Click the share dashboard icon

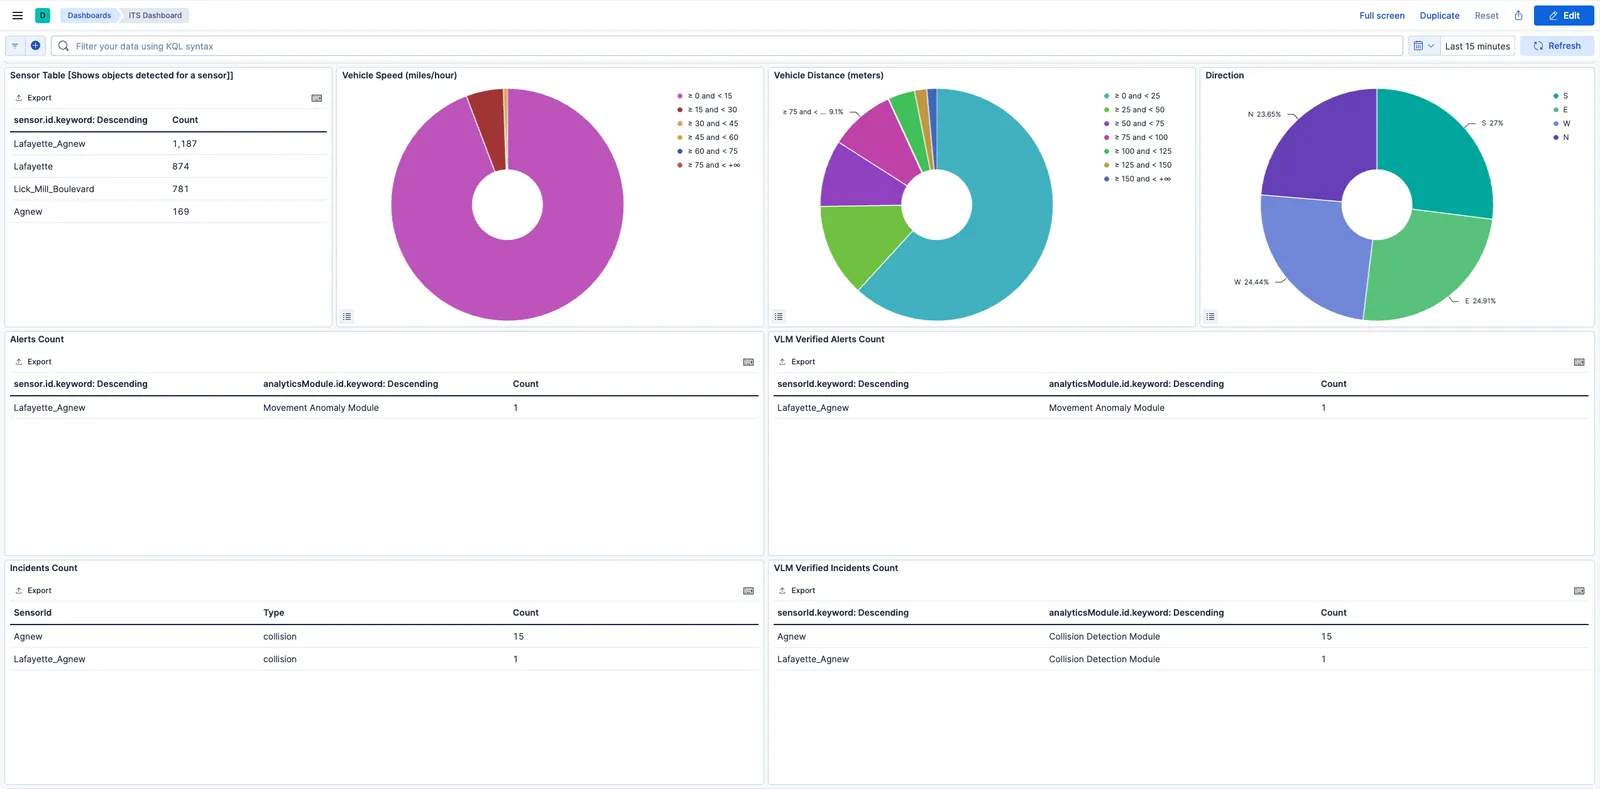coord(1518,16)
